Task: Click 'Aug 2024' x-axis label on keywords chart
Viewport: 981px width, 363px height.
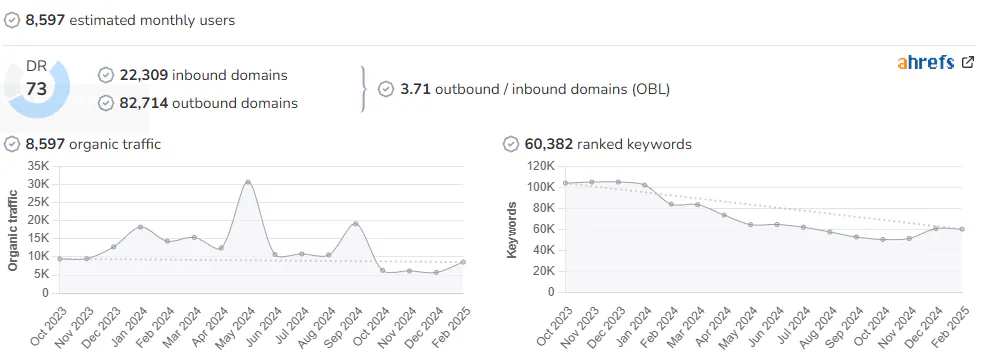Action: pyautogui.click(x=818, y=326)
